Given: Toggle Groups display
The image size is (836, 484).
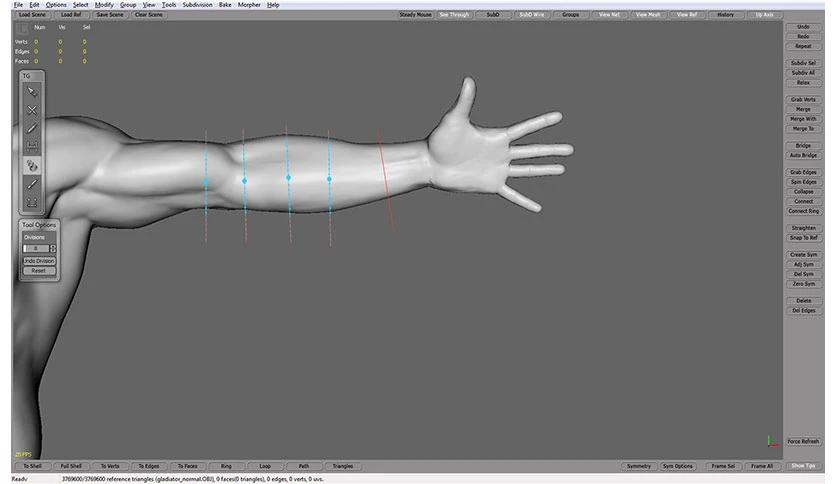Looking at the screenshot, I should [x=570, y=15].
